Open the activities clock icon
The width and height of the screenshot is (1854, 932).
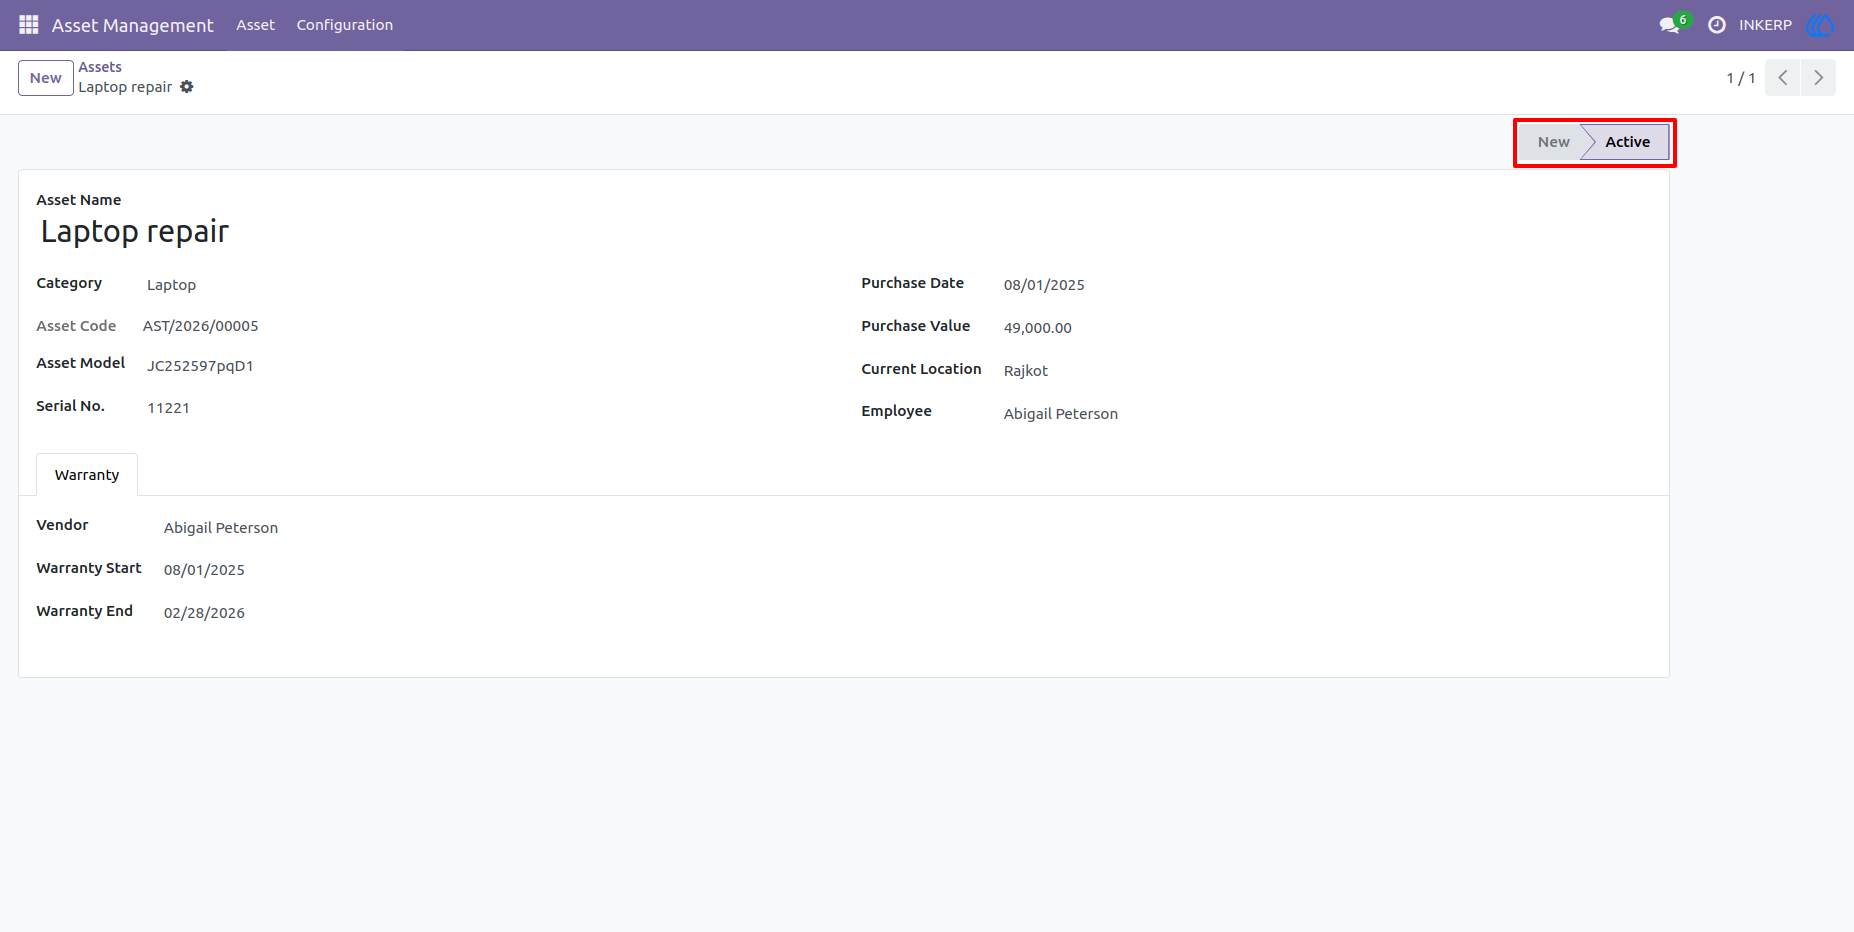(1717, 25)
